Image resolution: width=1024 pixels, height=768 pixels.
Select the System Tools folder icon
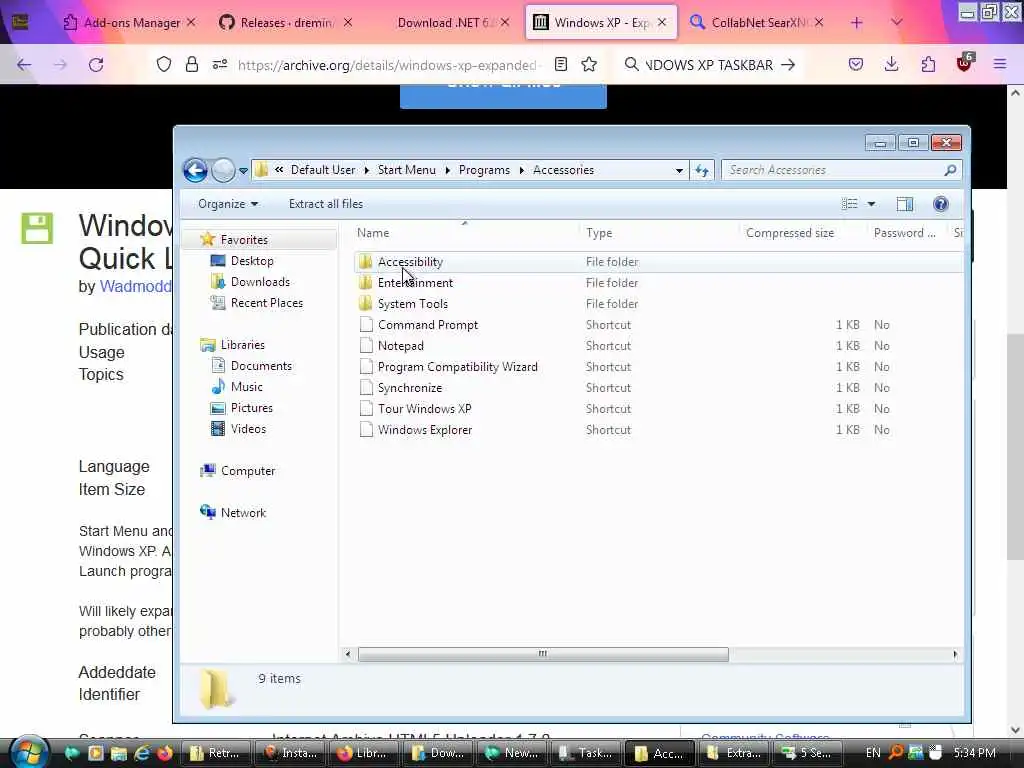pos(366,304)
